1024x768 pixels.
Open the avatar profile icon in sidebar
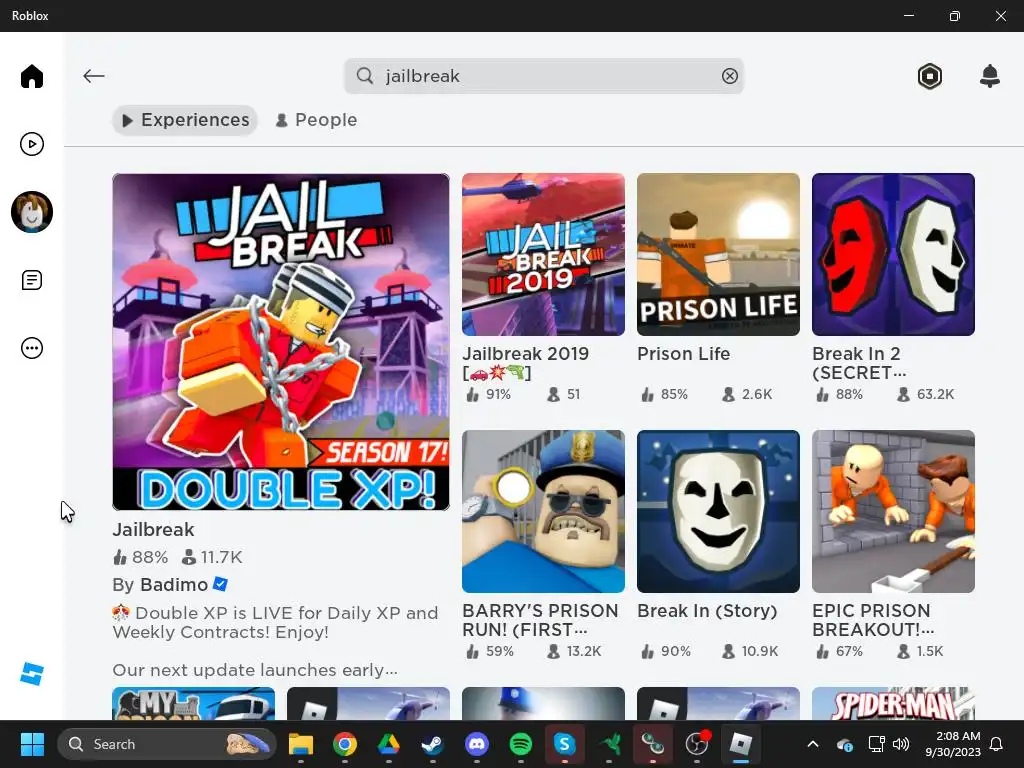[31, 212]
